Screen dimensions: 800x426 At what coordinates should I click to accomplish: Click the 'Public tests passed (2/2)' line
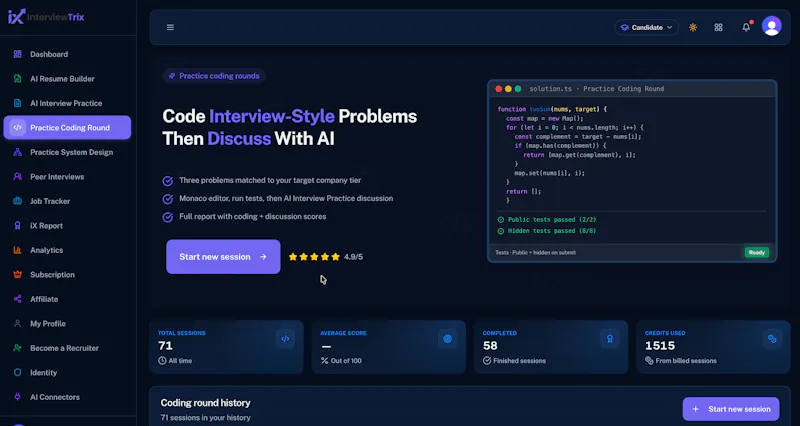tap(546, 219)
